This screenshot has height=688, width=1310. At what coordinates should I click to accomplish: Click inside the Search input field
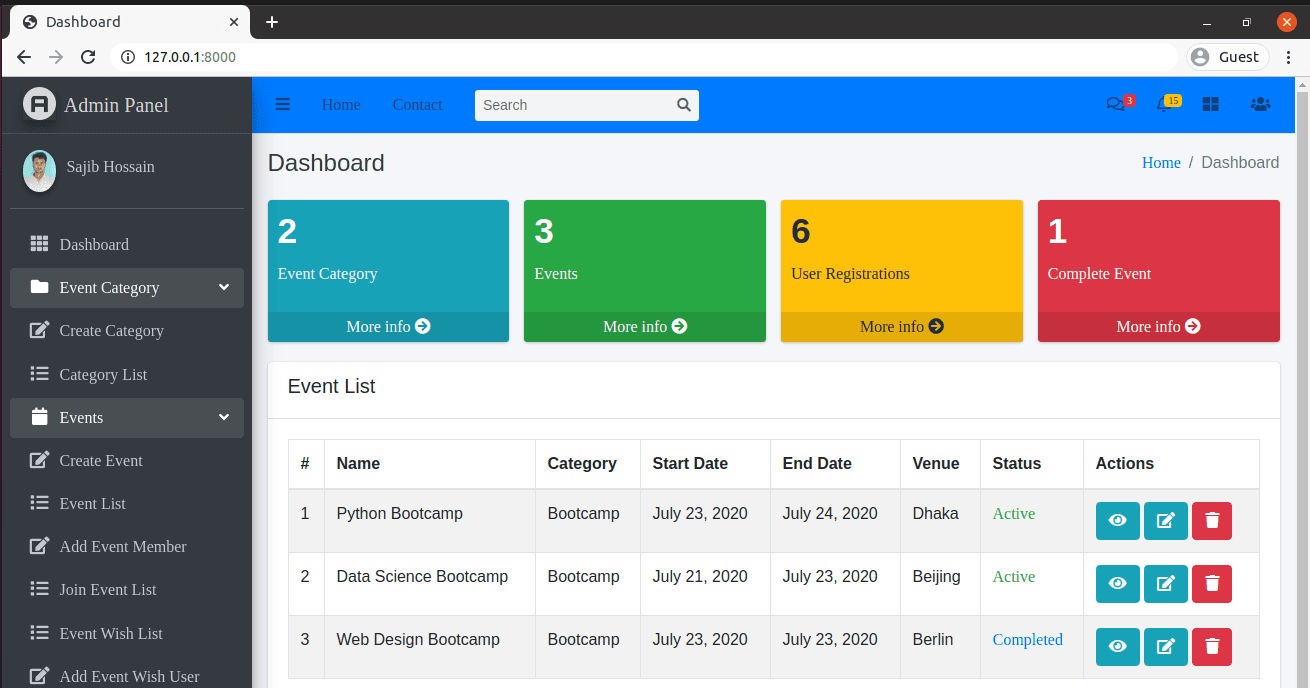coord(570,104)
